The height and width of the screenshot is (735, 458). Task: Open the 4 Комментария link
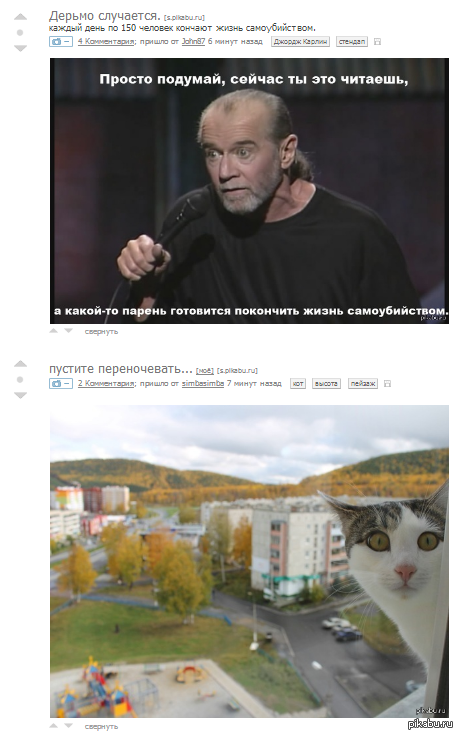point(106,42)
